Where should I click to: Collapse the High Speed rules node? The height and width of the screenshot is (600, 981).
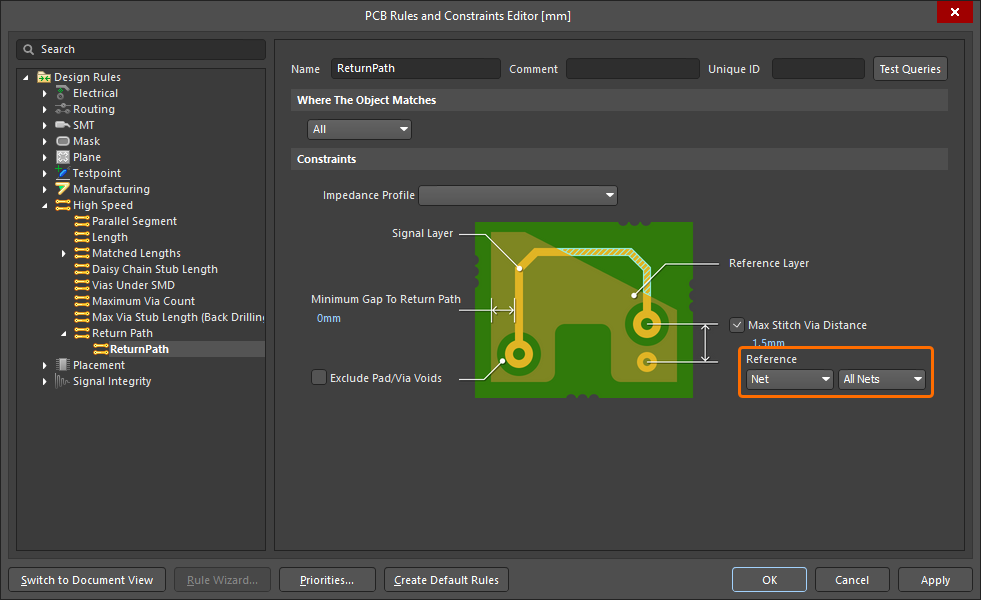click(x=44, y=205)
